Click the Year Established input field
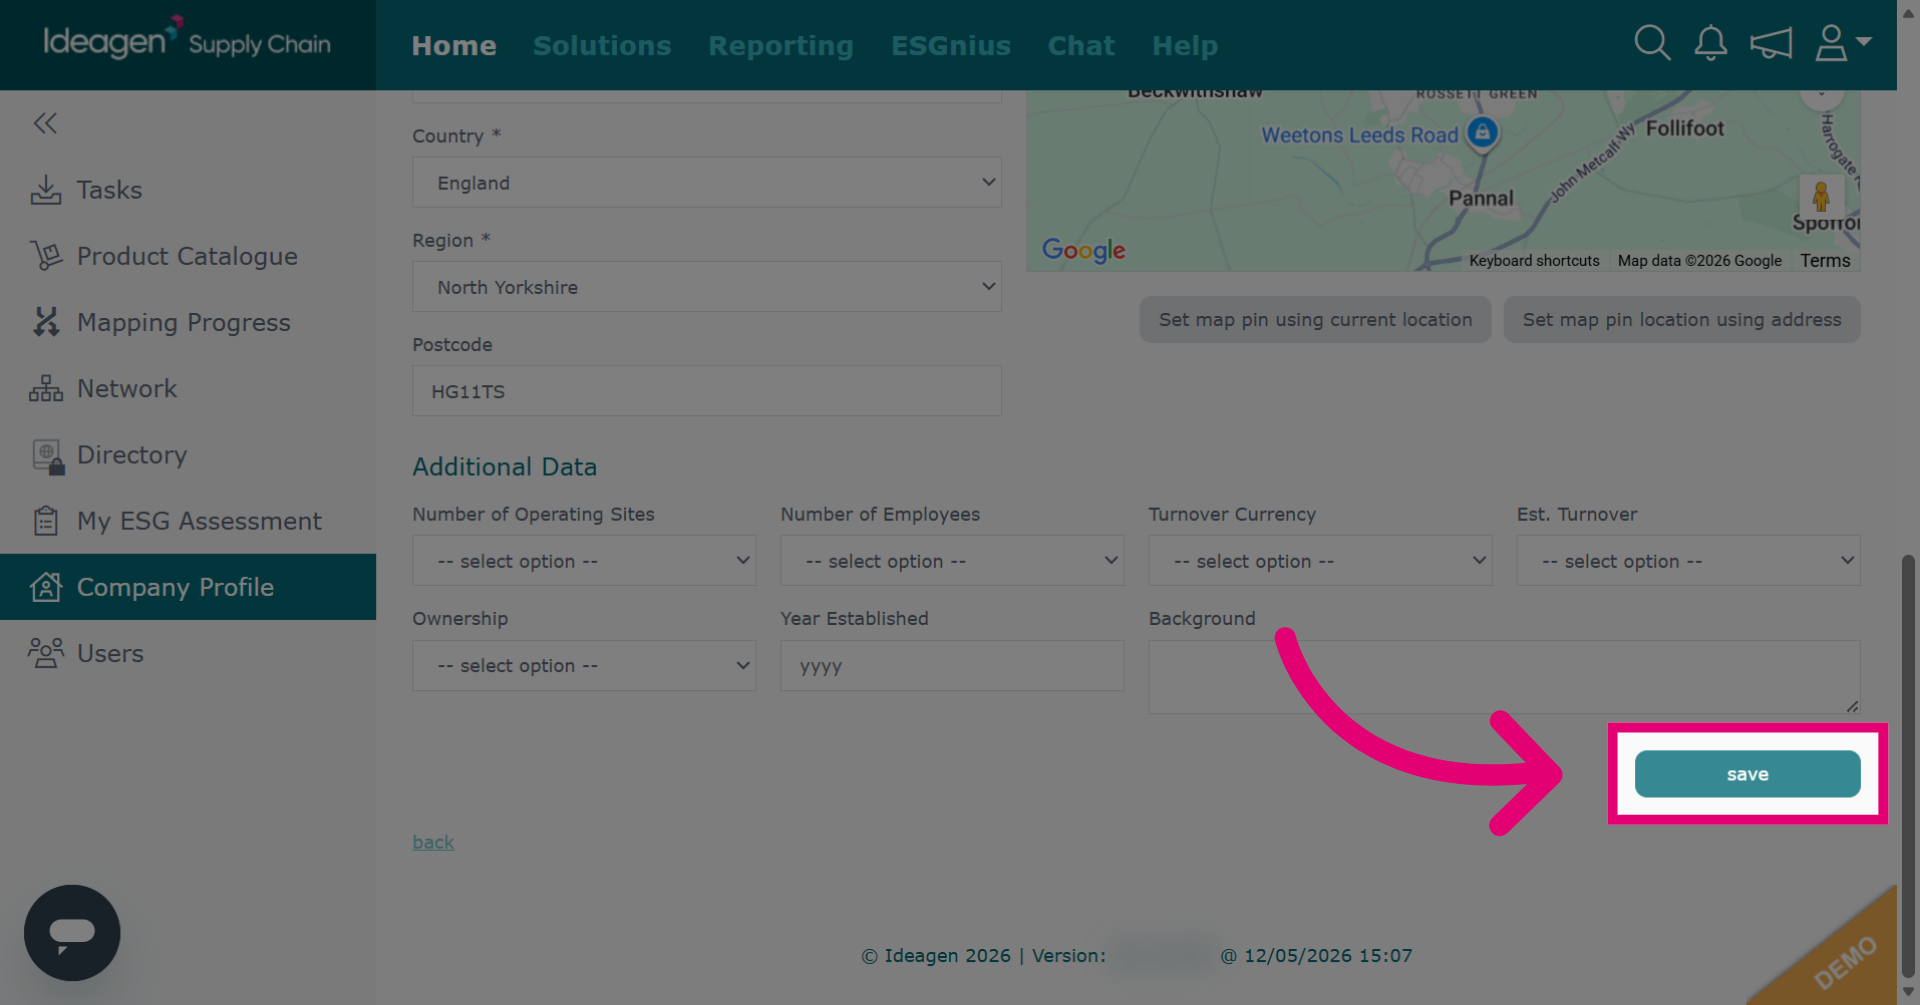Image resolution: width=1920 pixels, height=1005 pixels. pyautogui.click(x=952, y=665)
